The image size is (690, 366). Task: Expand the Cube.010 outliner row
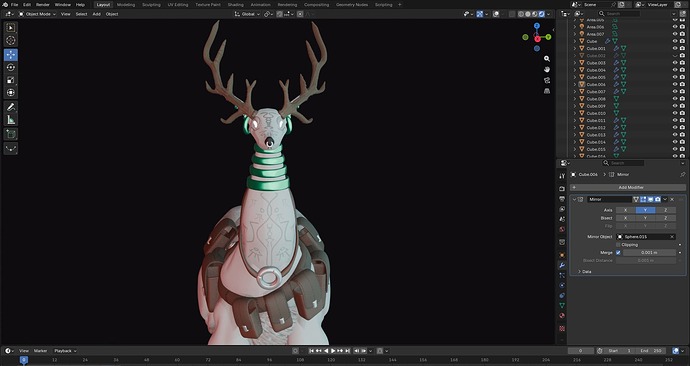pyautogui.click(x=574, y=113)
